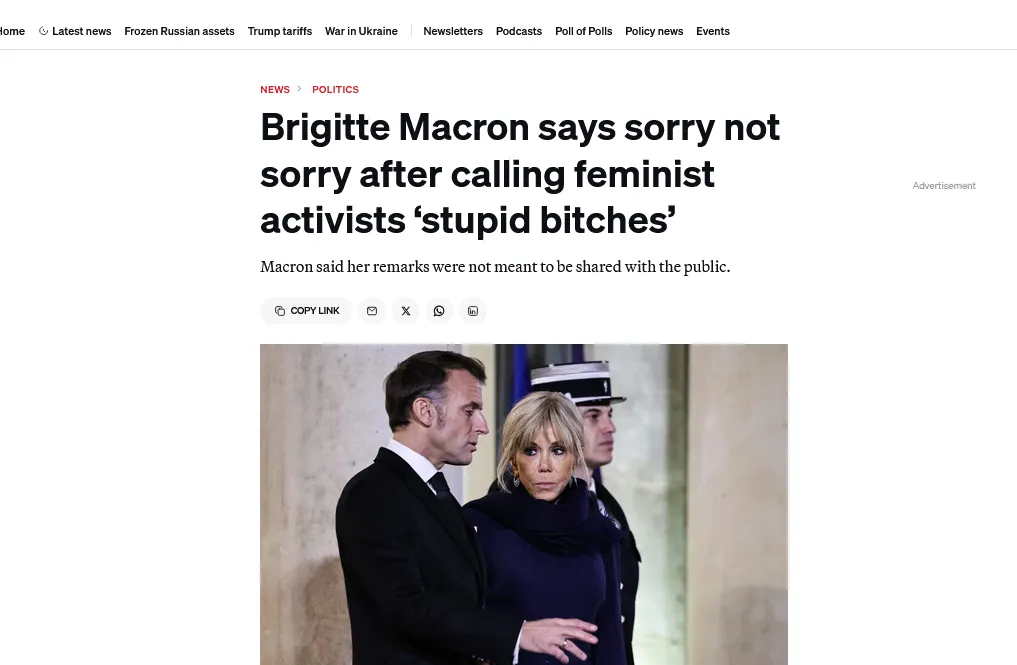
Task: Share article on X icon
Action: coord(405,311)
